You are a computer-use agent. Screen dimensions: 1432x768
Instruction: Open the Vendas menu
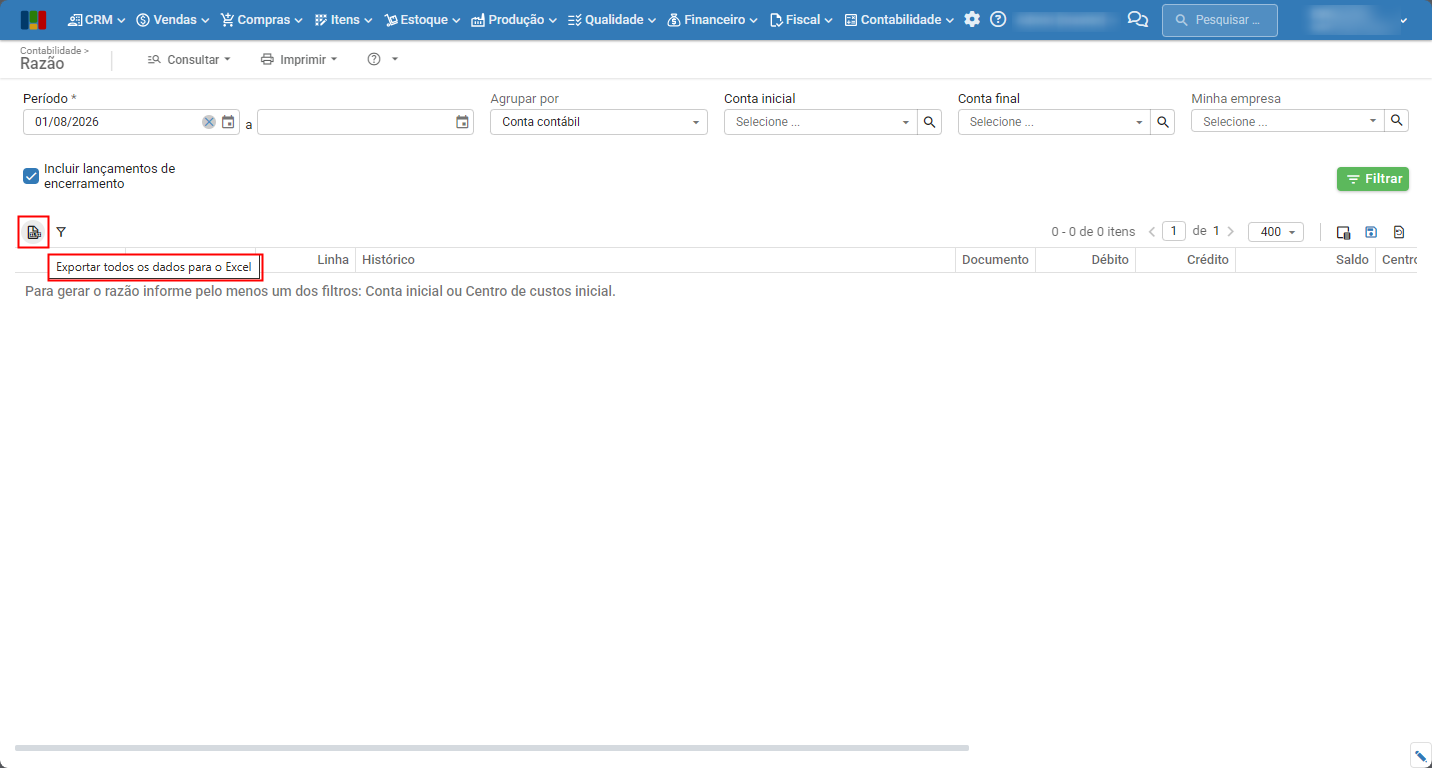click(x=173, y=19)
